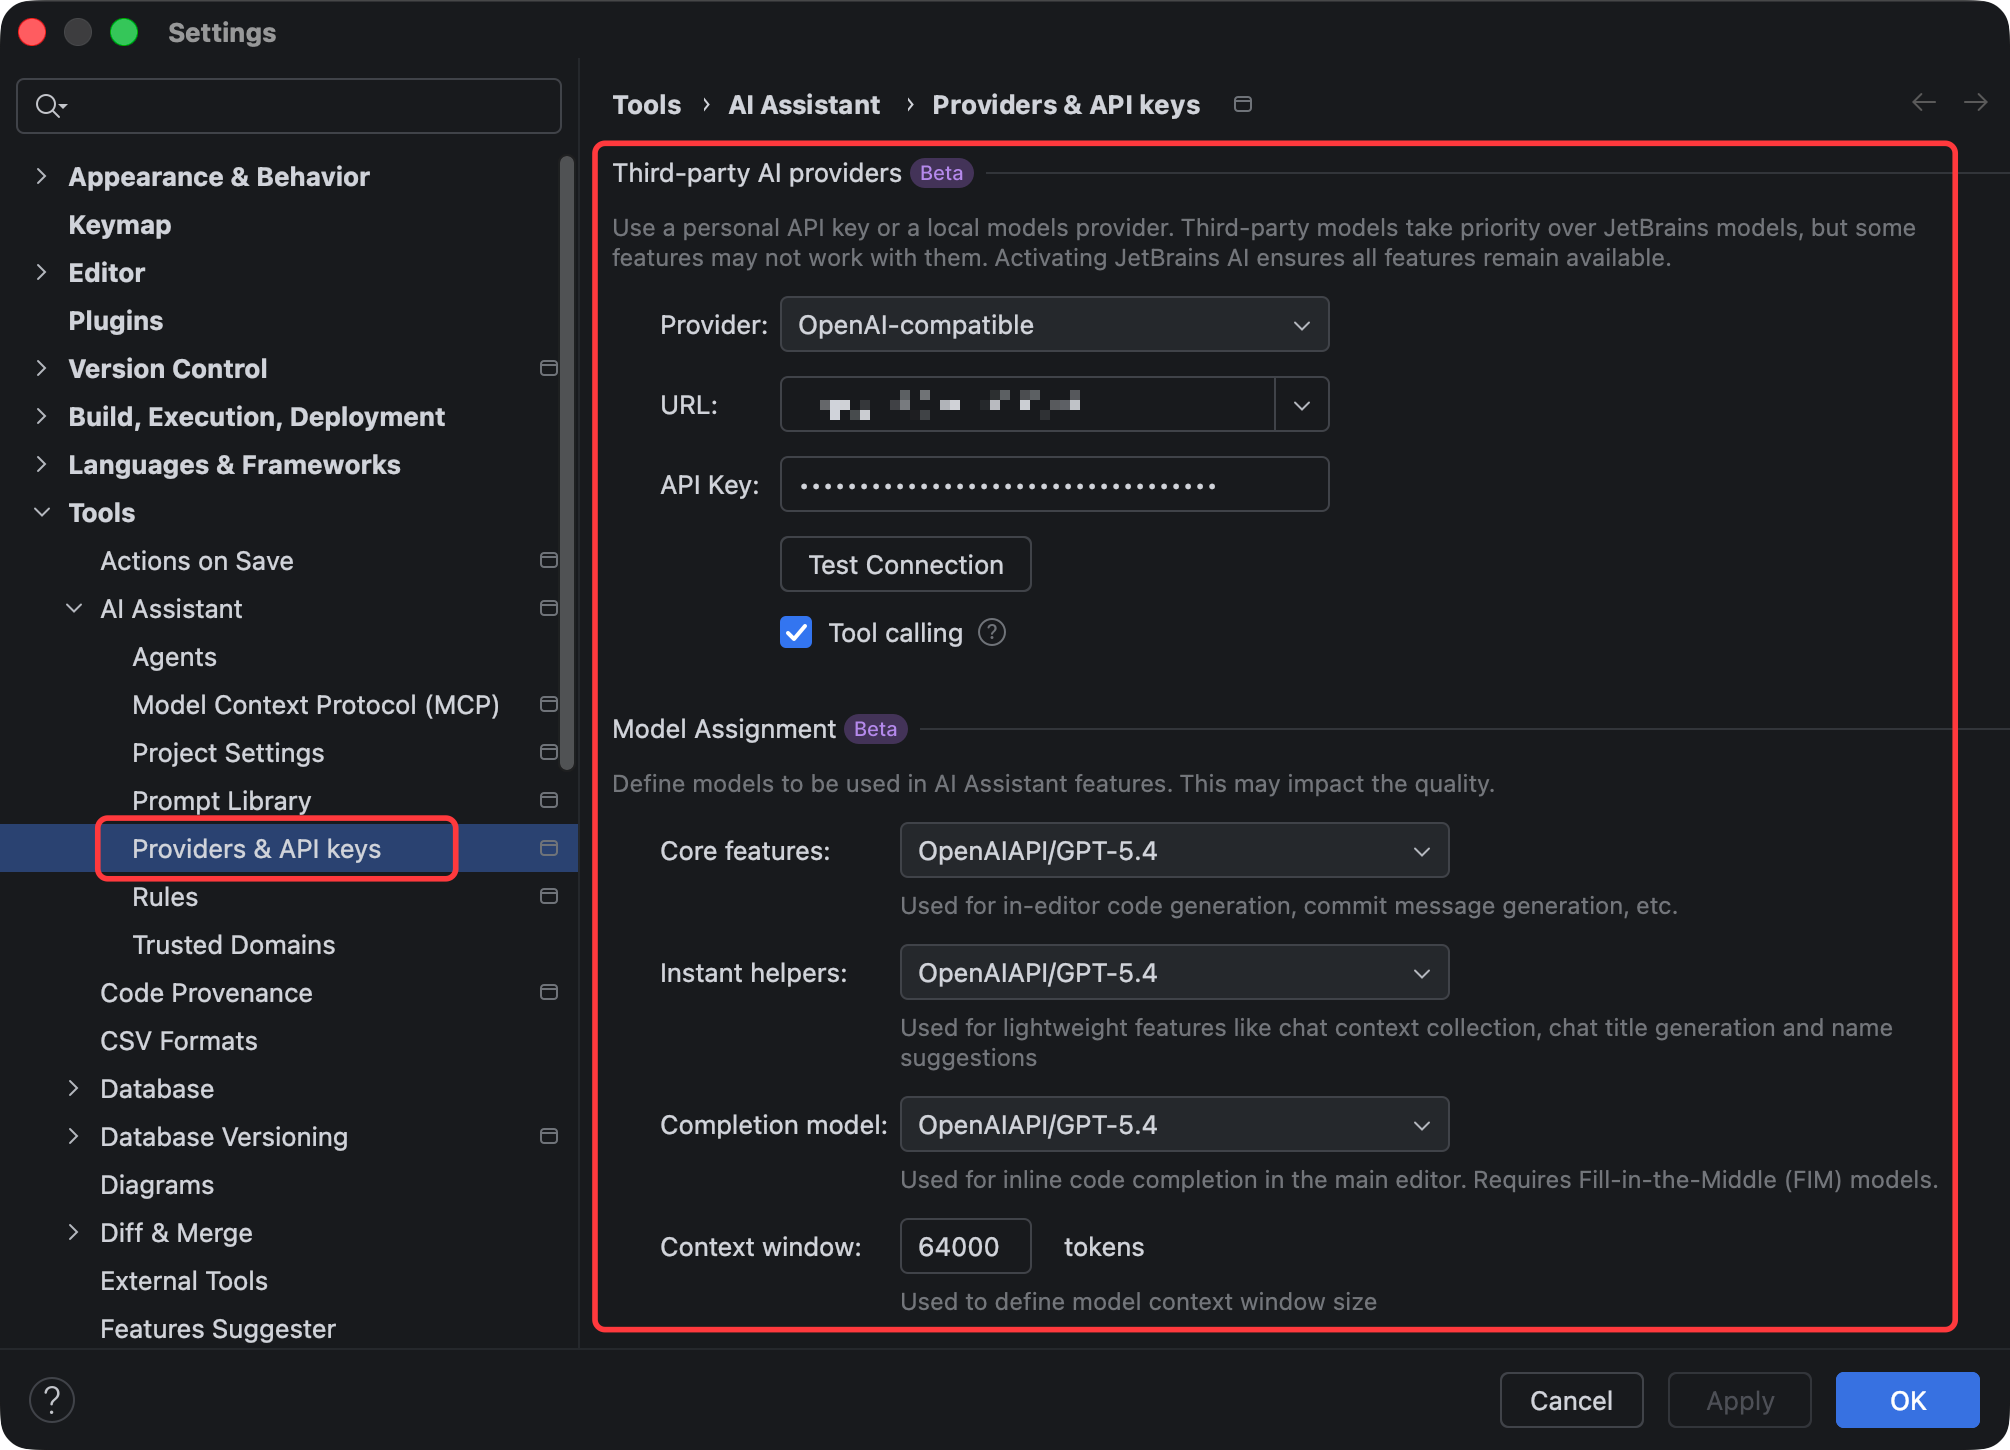The image size is (2010, 1450).
Task: Open the Core features model dropdown
Action: coord(1174,851)
